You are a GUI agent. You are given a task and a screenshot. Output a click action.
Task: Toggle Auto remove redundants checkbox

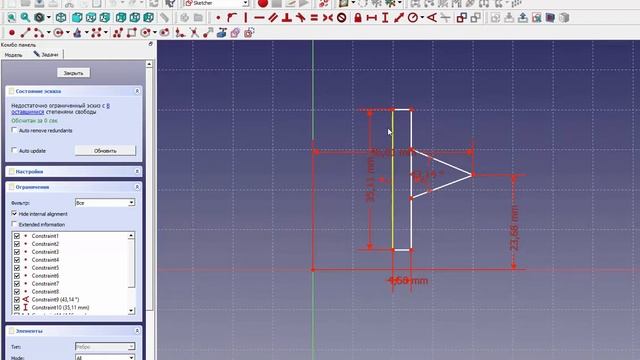14,130
